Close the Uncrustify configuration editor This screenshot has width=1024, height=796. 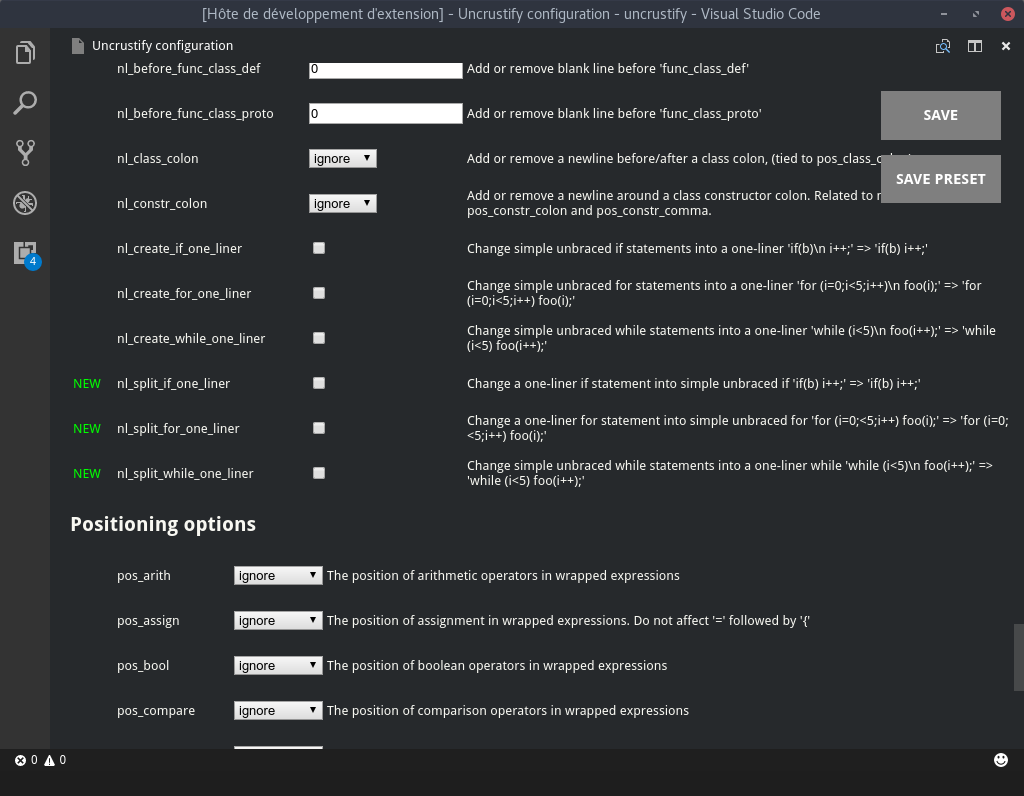tap(1006, 46)
